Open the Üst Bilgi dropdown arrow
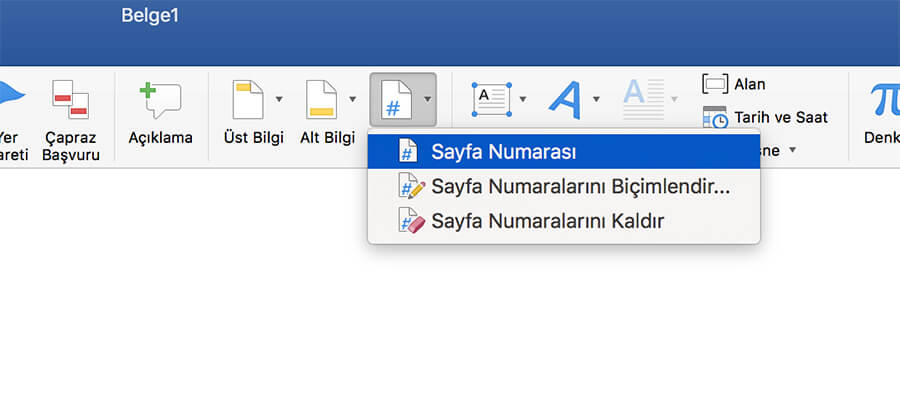Screen dimensions: 900x417 (x=279, y=99)
